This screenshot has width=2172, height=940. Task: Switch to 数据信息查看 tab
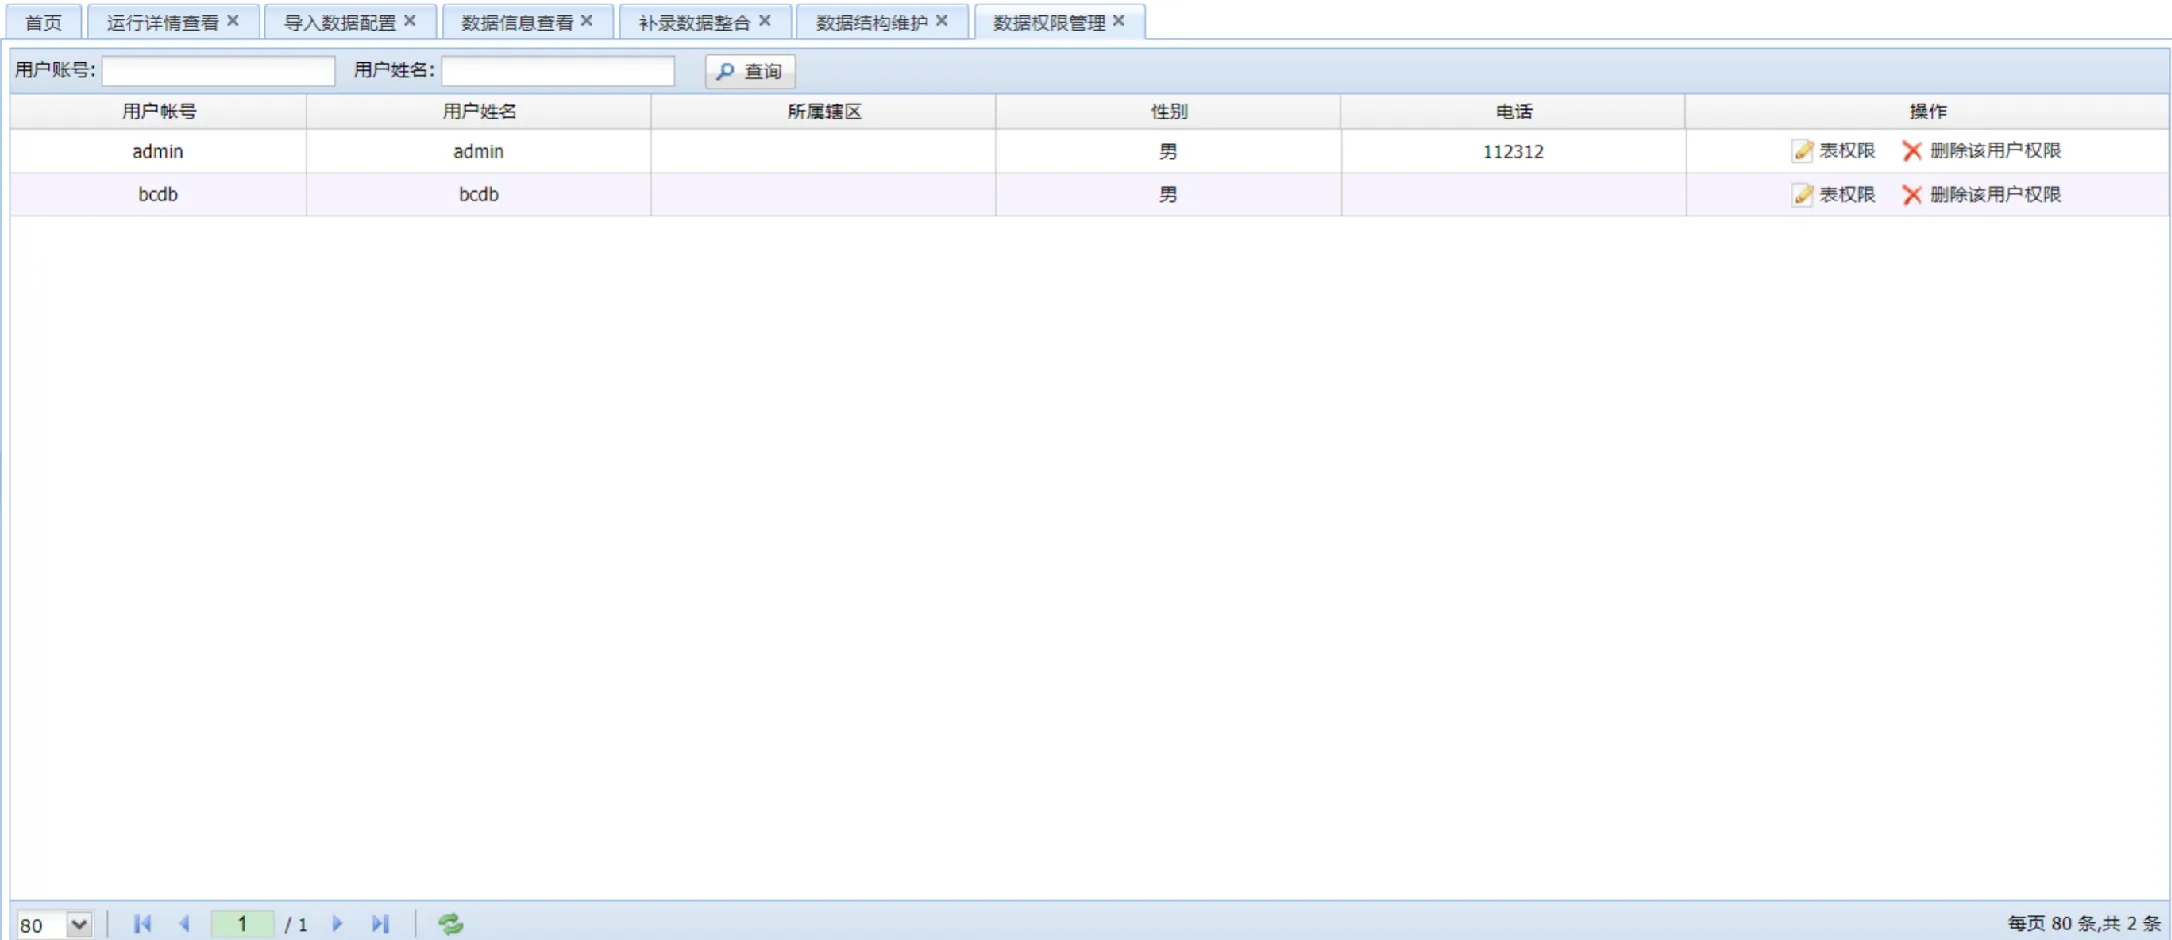click(x=516, y=22)
